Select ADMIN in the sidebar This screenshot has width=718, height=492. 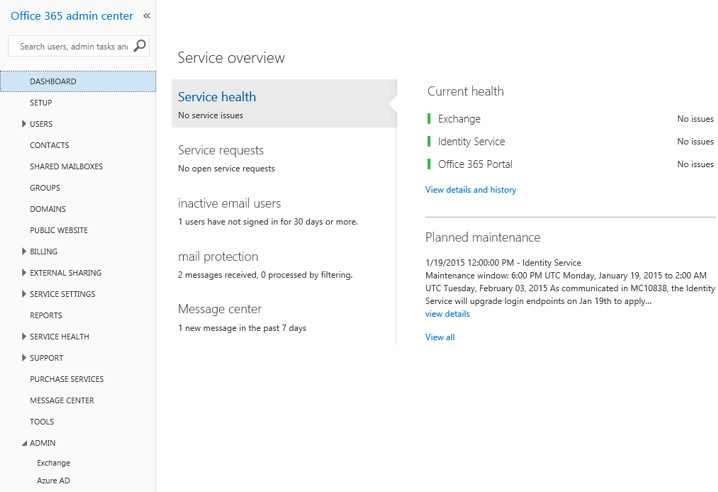click(x=43, y=443)
